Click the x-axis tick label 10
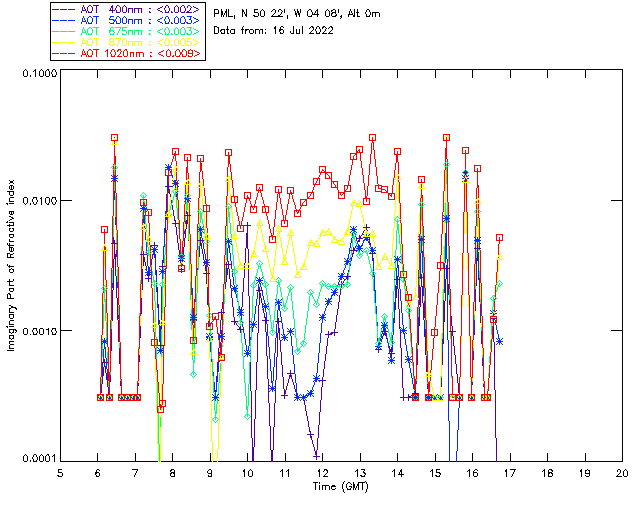Viewport: 640px width, 512px height. 247,473
